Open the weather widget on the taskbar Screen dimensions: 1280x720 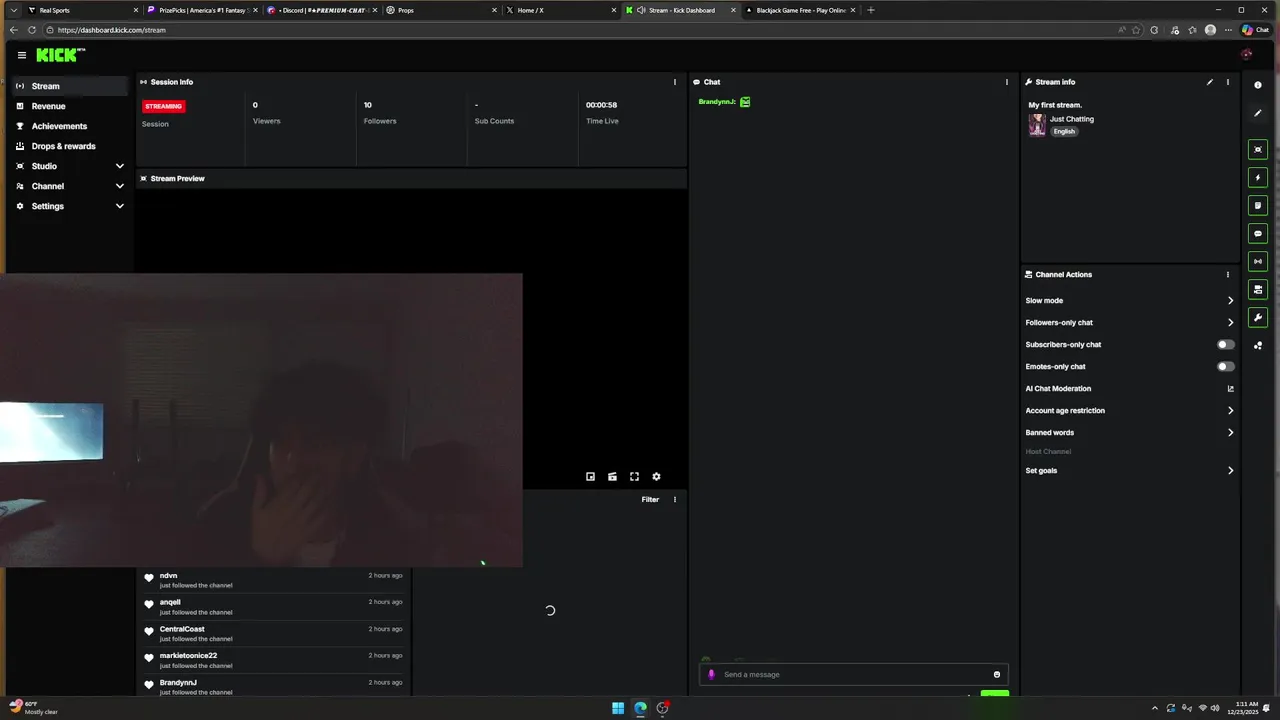click(35, 708)
